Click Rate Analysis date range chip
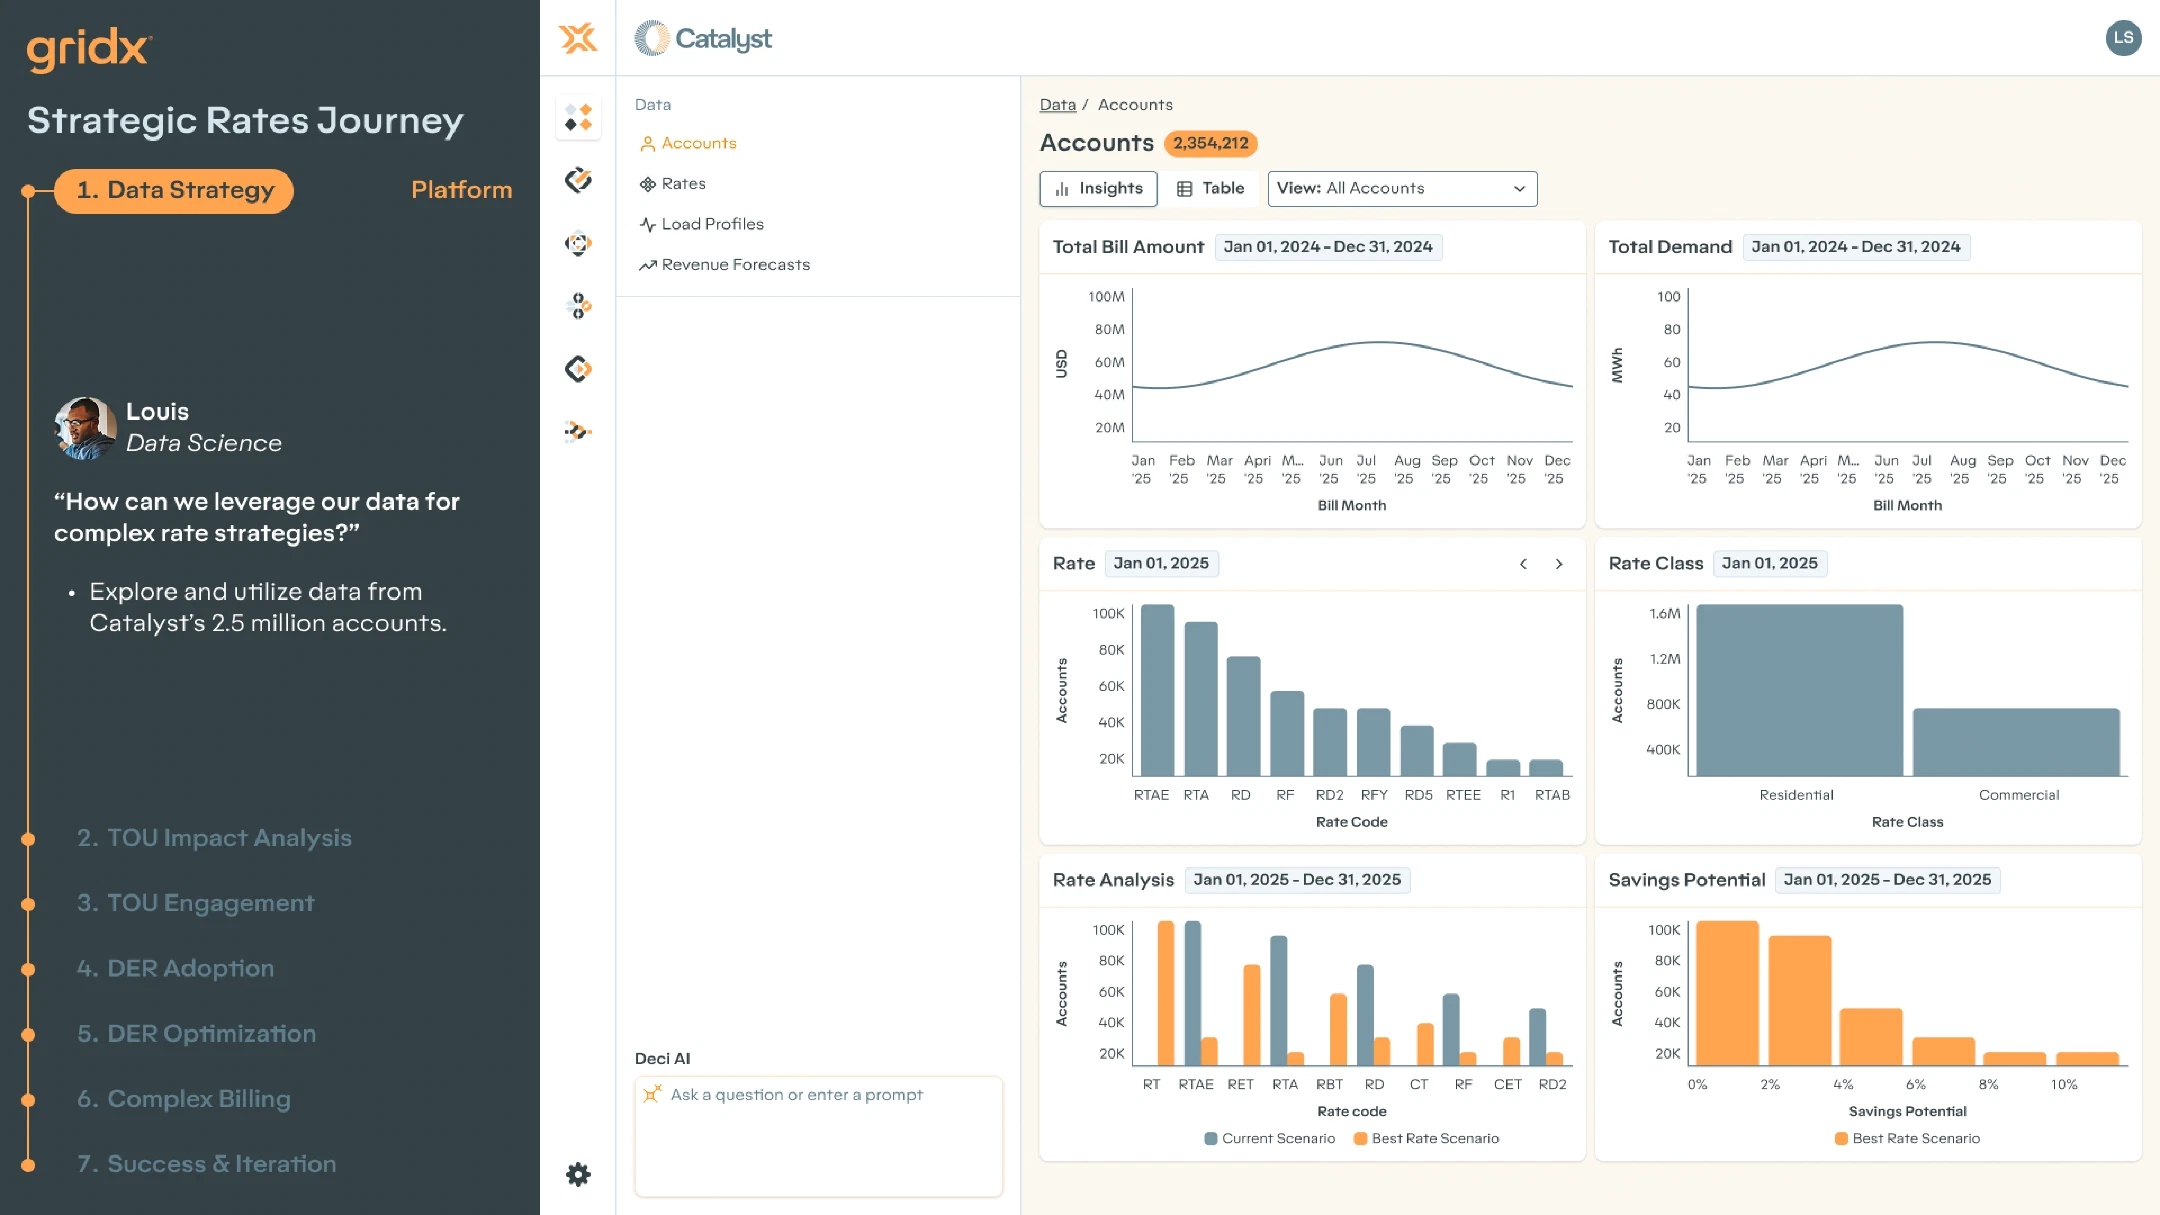Viewport: 2160px width, 1215px height. tap(1297, 879)
